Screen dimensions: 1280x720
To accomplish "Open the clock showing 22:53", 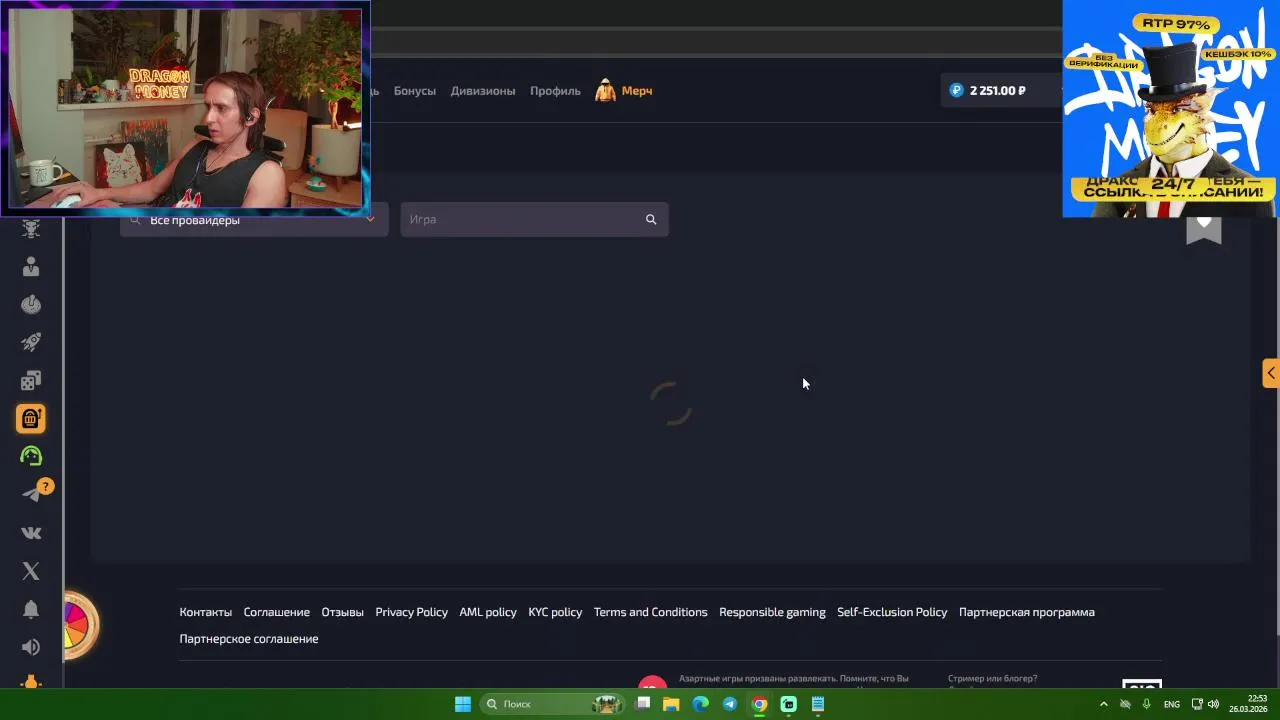I will [1249, 704].
